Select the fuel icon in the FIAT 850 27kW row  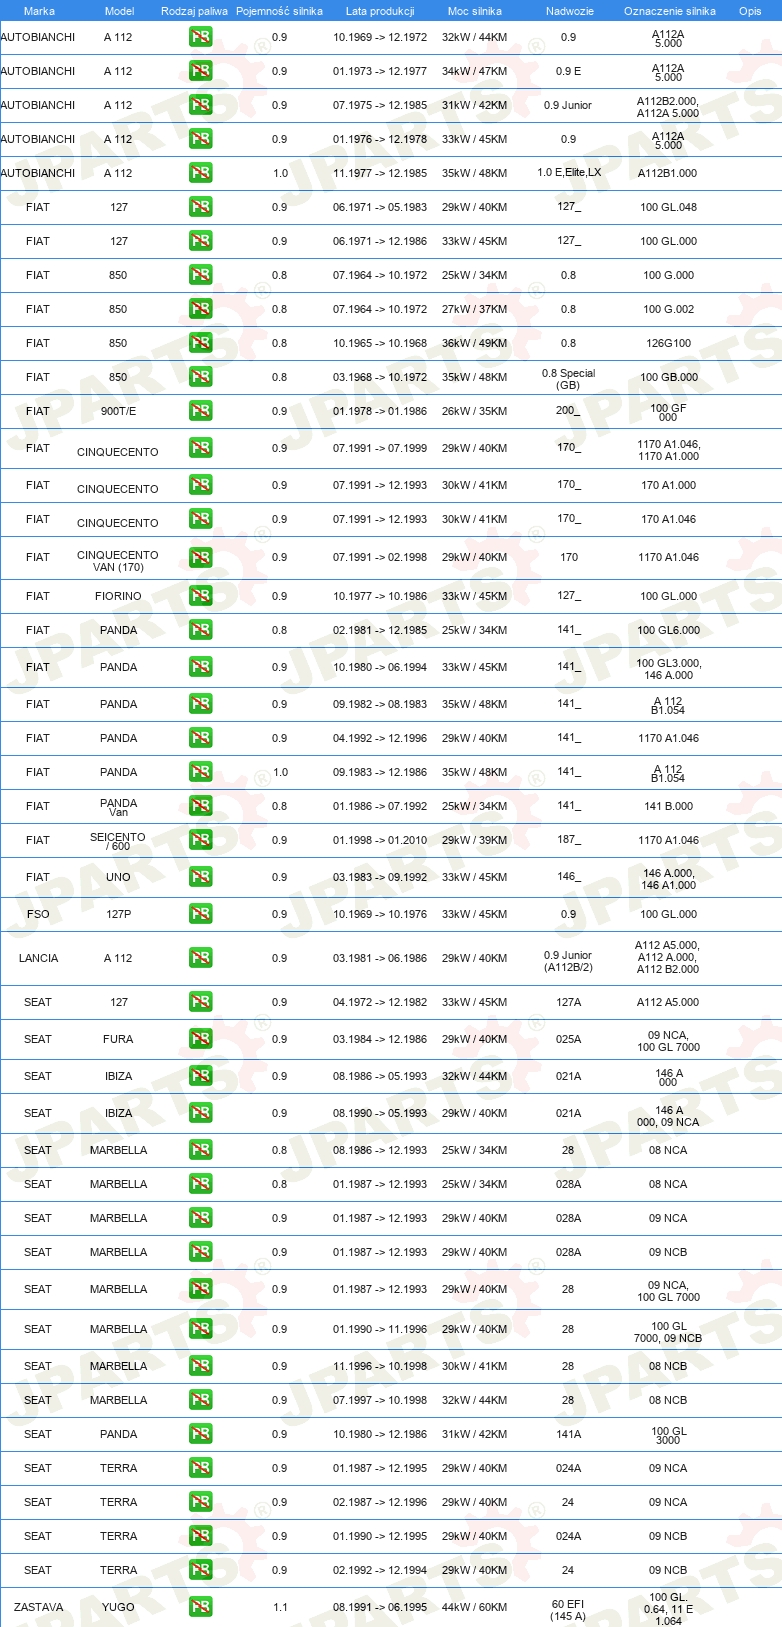pyautogui.click(x=200, y=309)
